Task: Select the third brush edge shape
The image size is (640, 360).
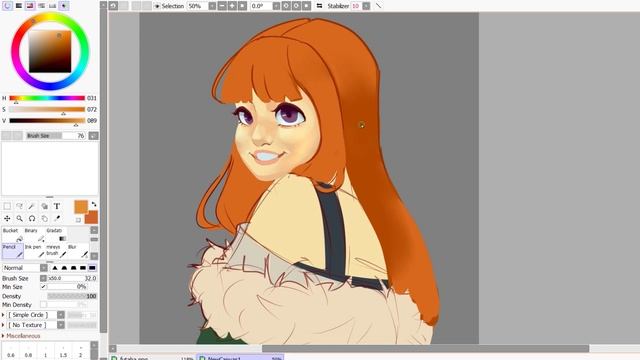Action: point(73,268)
